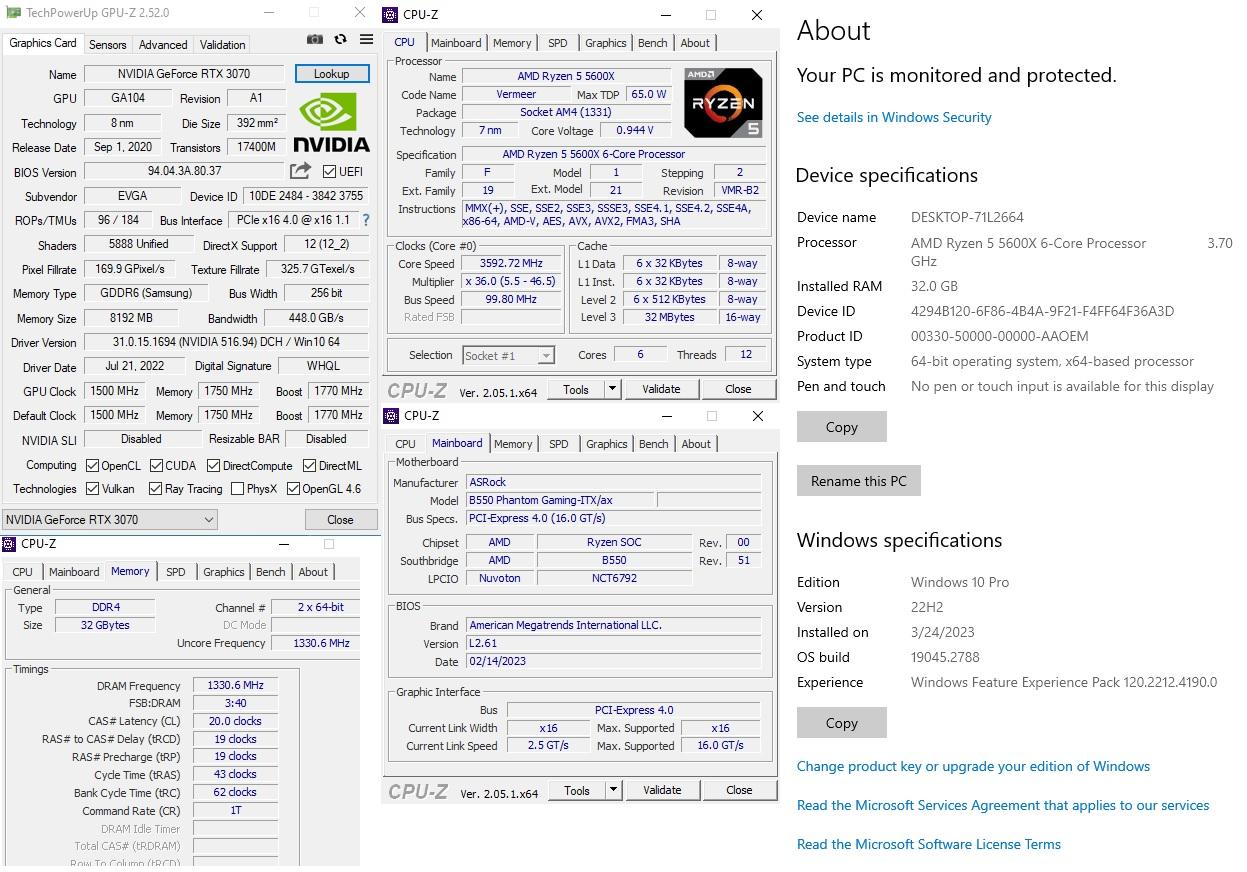This screenshot has height=872, width=1247.
Task: Share BIOS version via export icon
Action: [300, 171]
